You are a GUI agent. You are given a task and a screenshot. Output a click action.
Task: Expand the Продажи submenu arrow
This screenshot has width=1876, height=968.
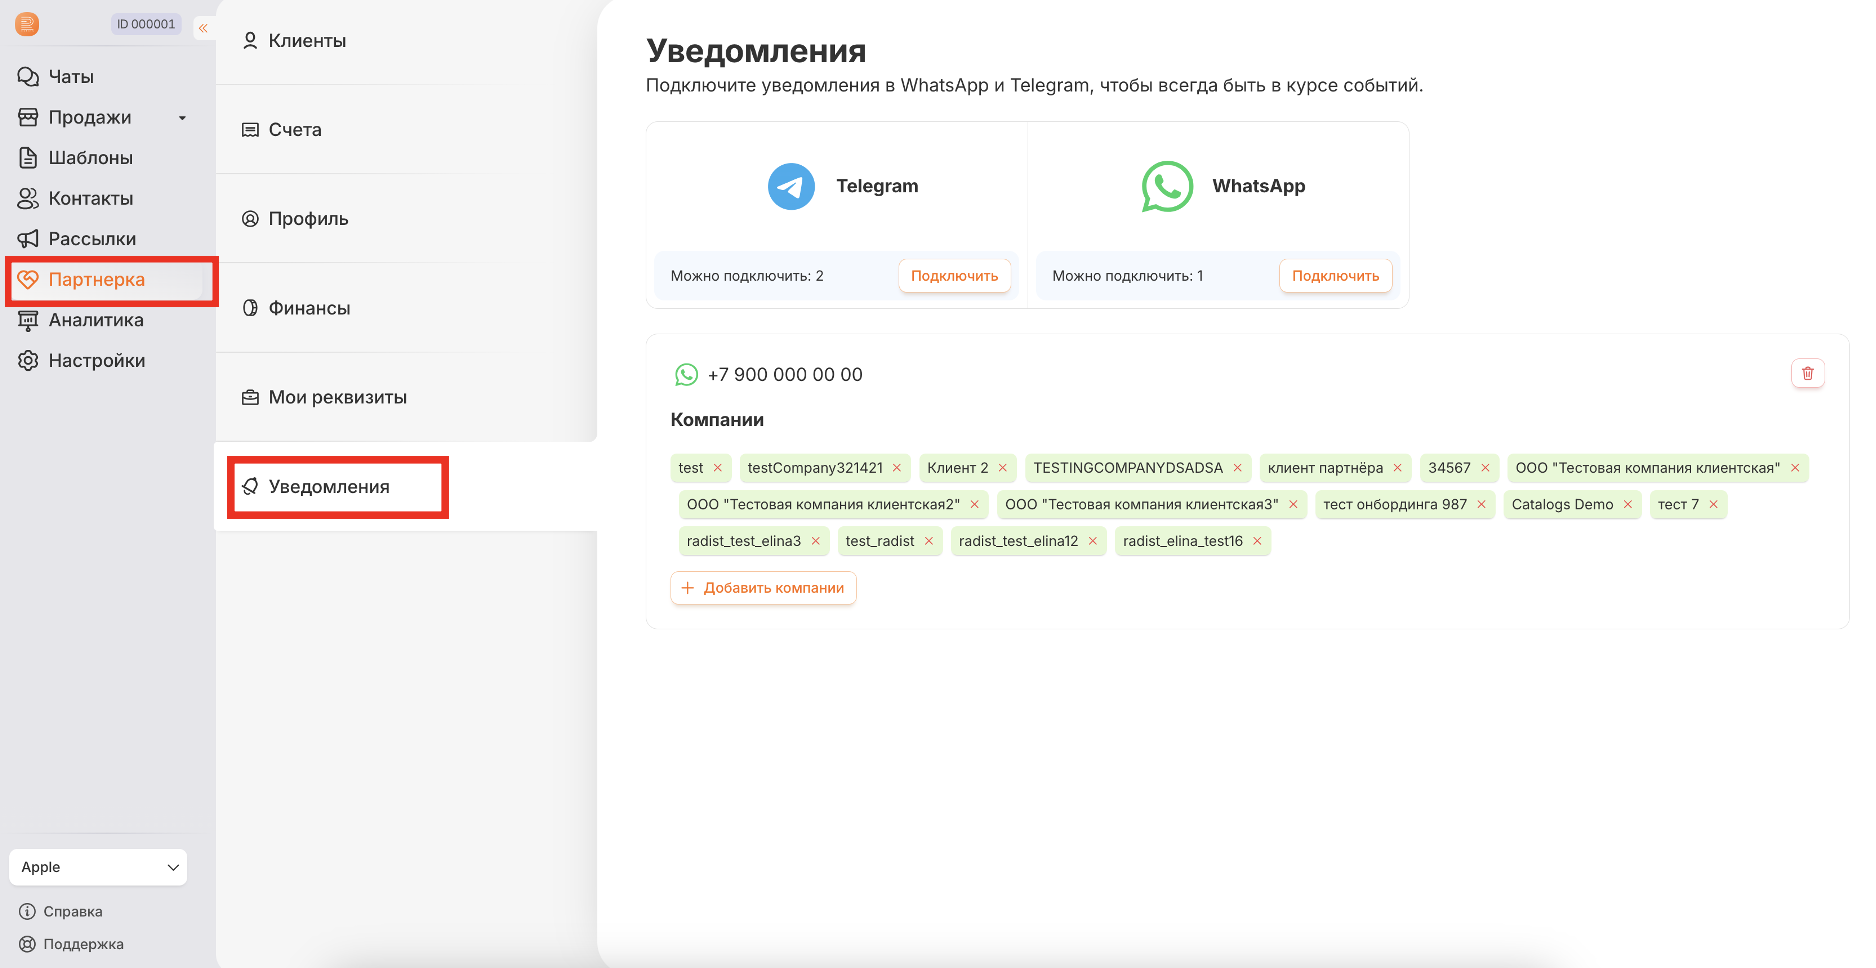(182, 118)
